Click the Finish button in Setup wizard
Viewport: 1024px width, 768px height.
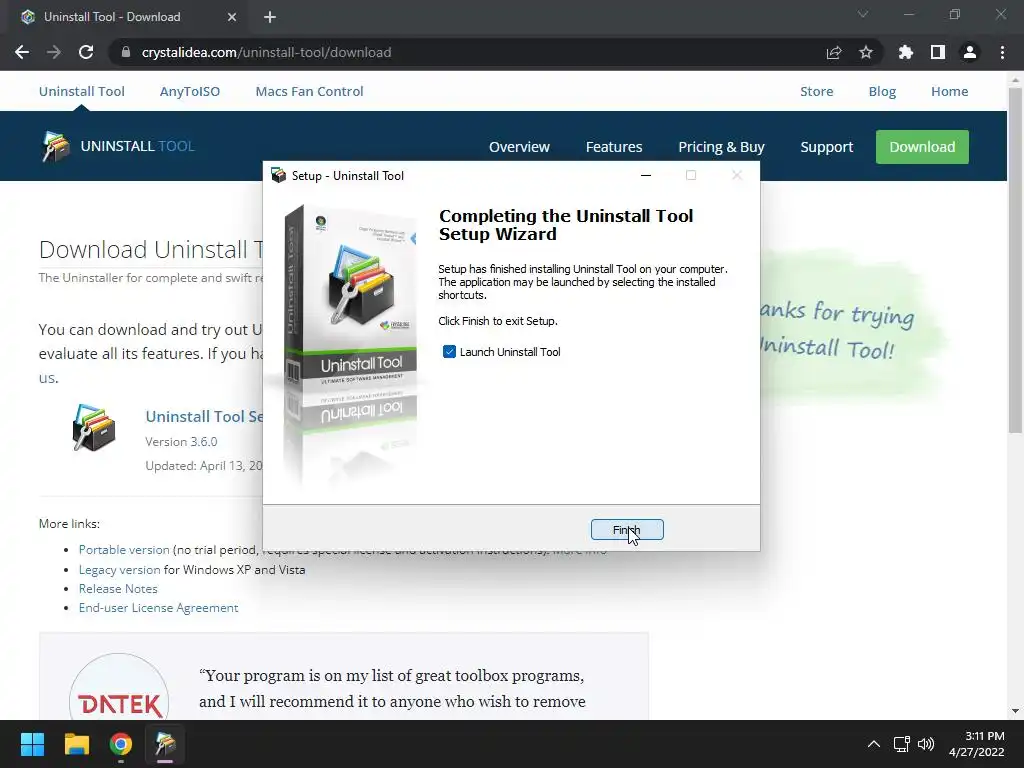pyautogui.click(x=627, y=530)
